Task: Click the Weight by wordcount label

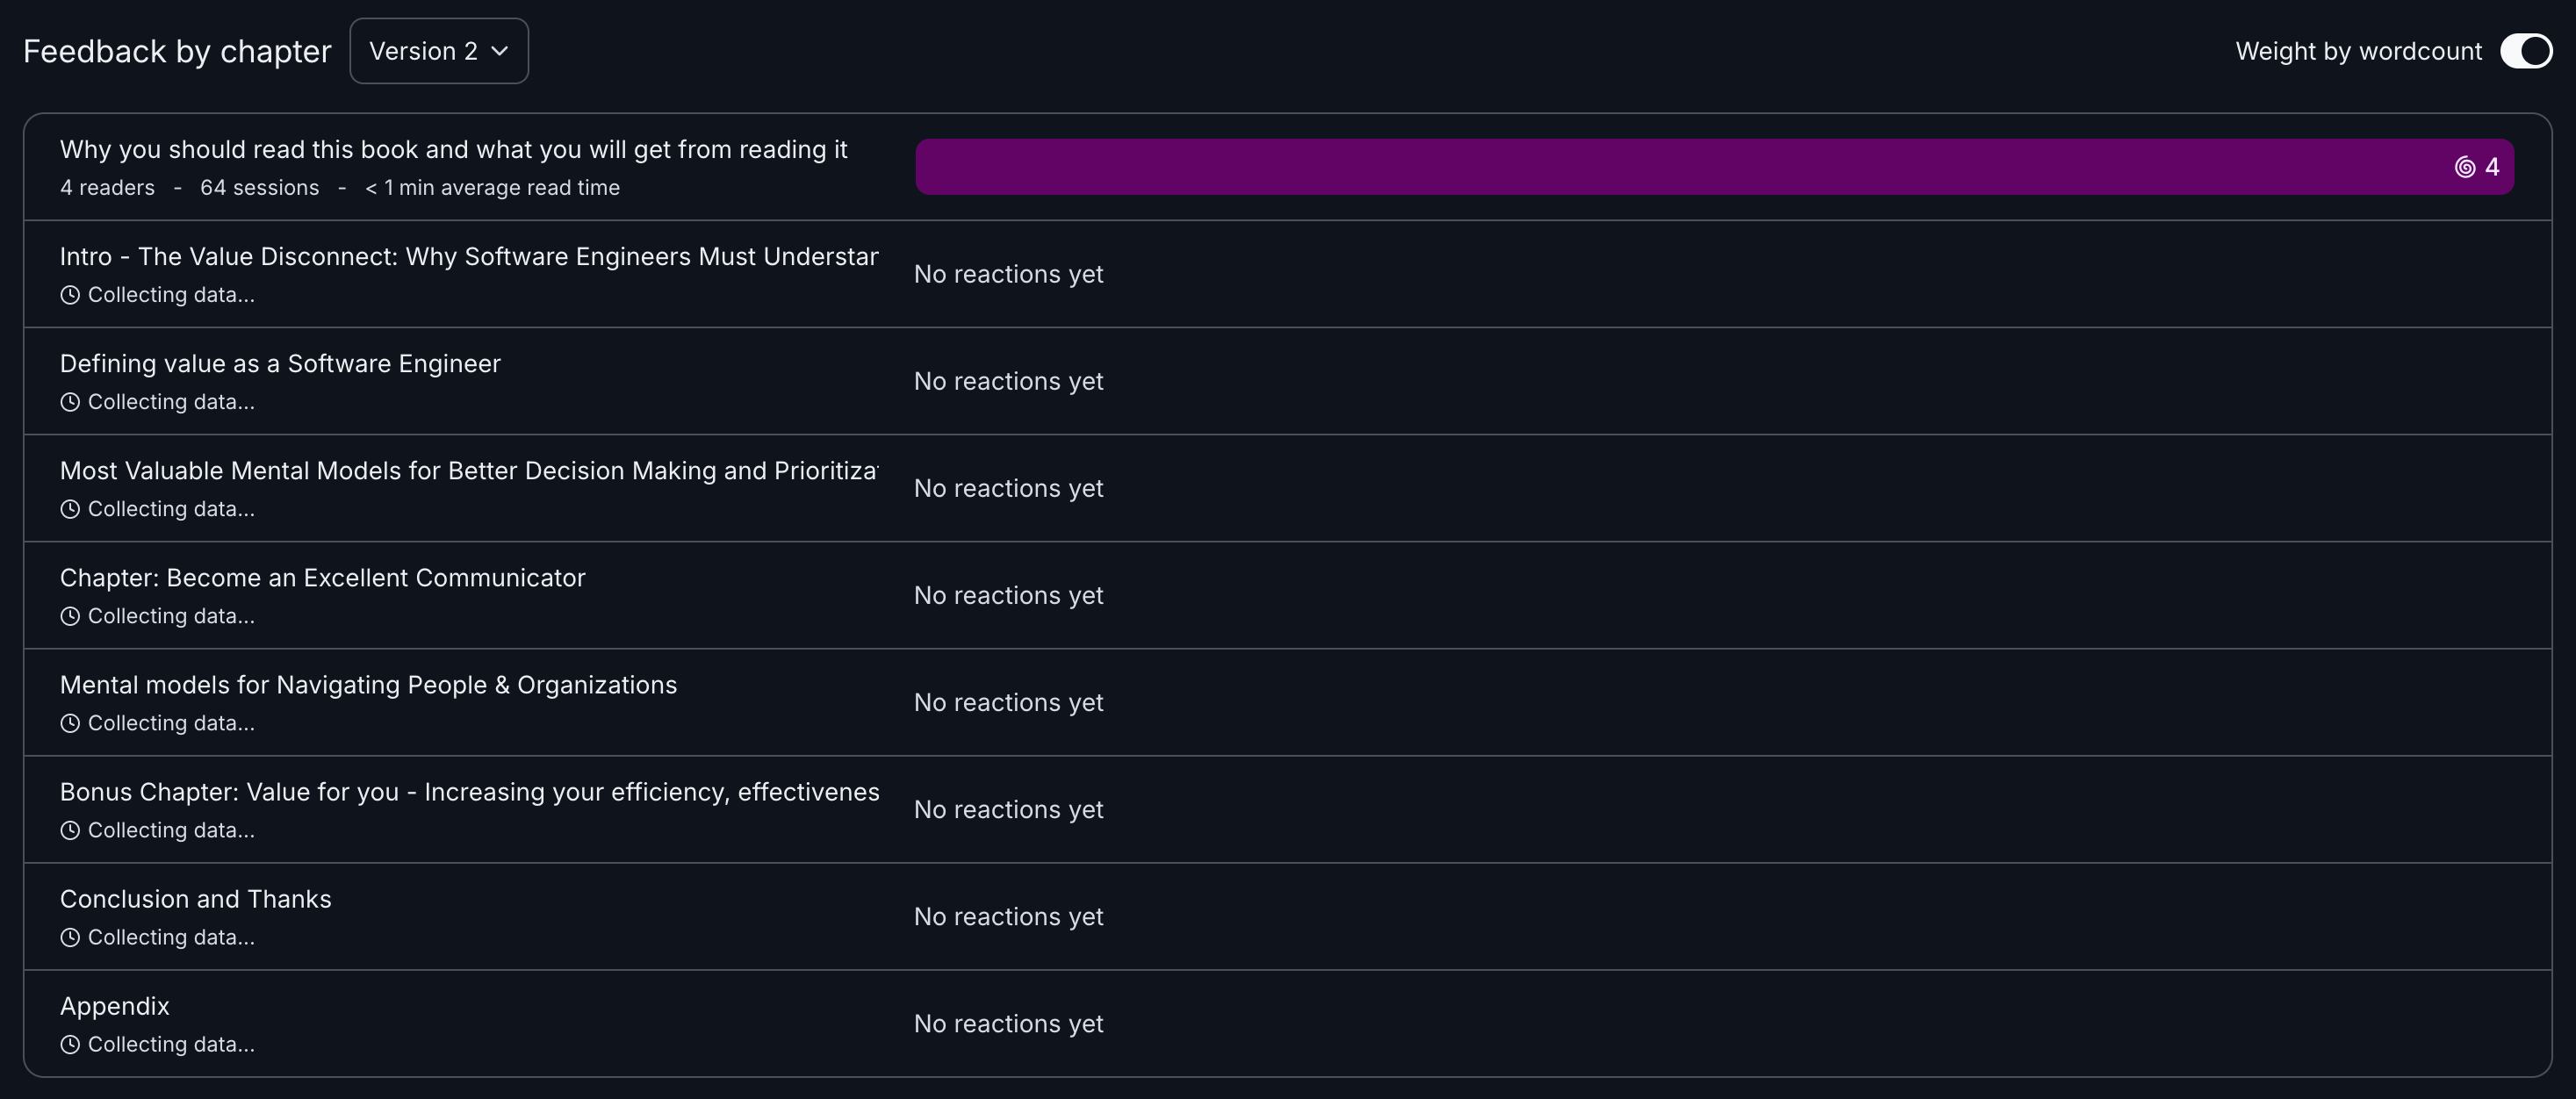Action: click(x=2358, y=51)
